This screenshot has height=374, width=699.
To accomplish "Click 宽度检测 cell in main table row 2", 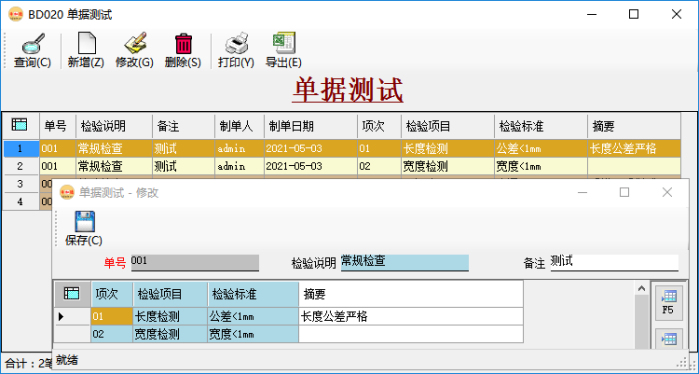I will [448, 166].
